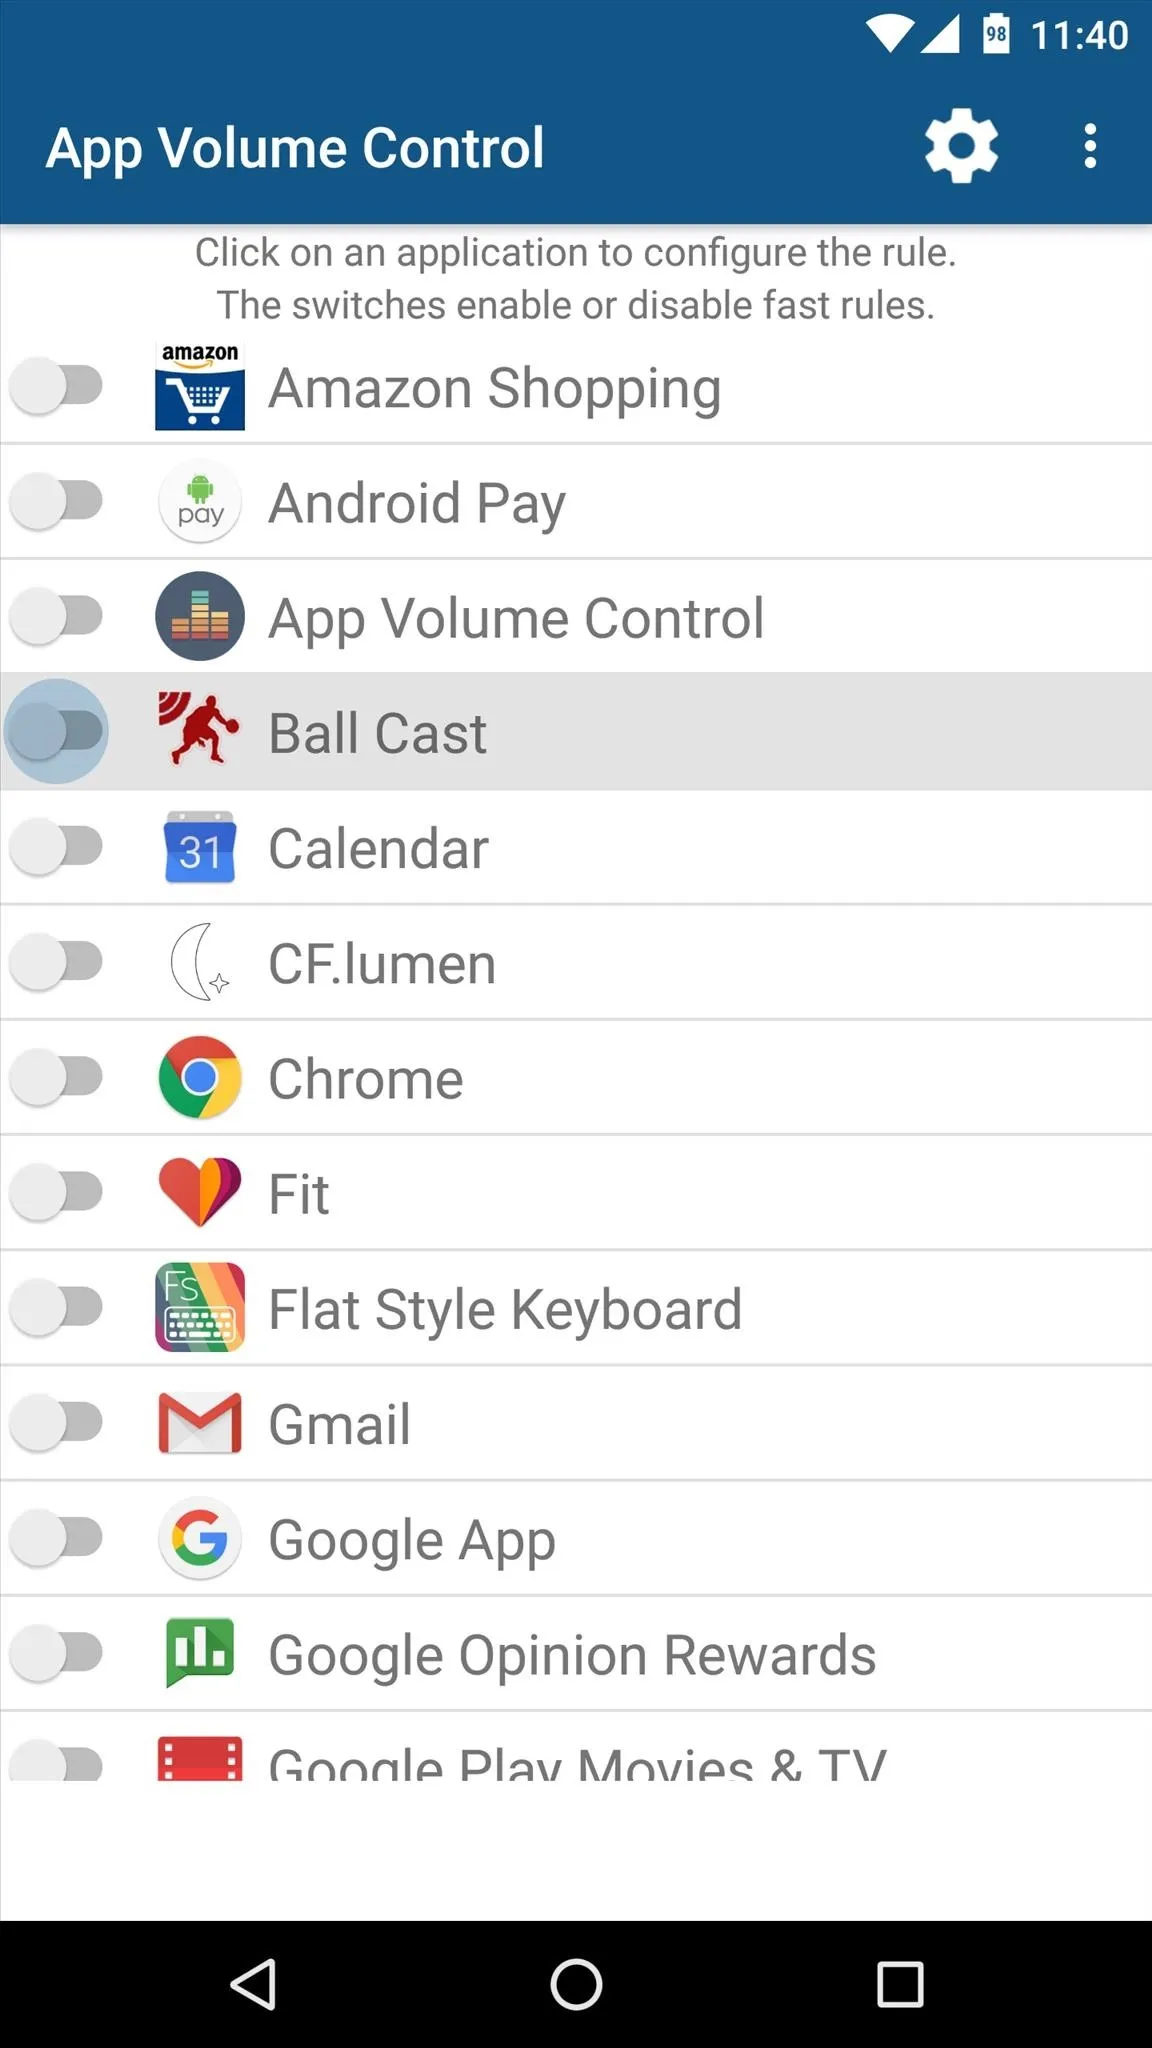Configure the rule for Flat Style Keyboard
Viewport: 1152px width, 2048px height.
pyautogui.click(x=576, y=1307)
